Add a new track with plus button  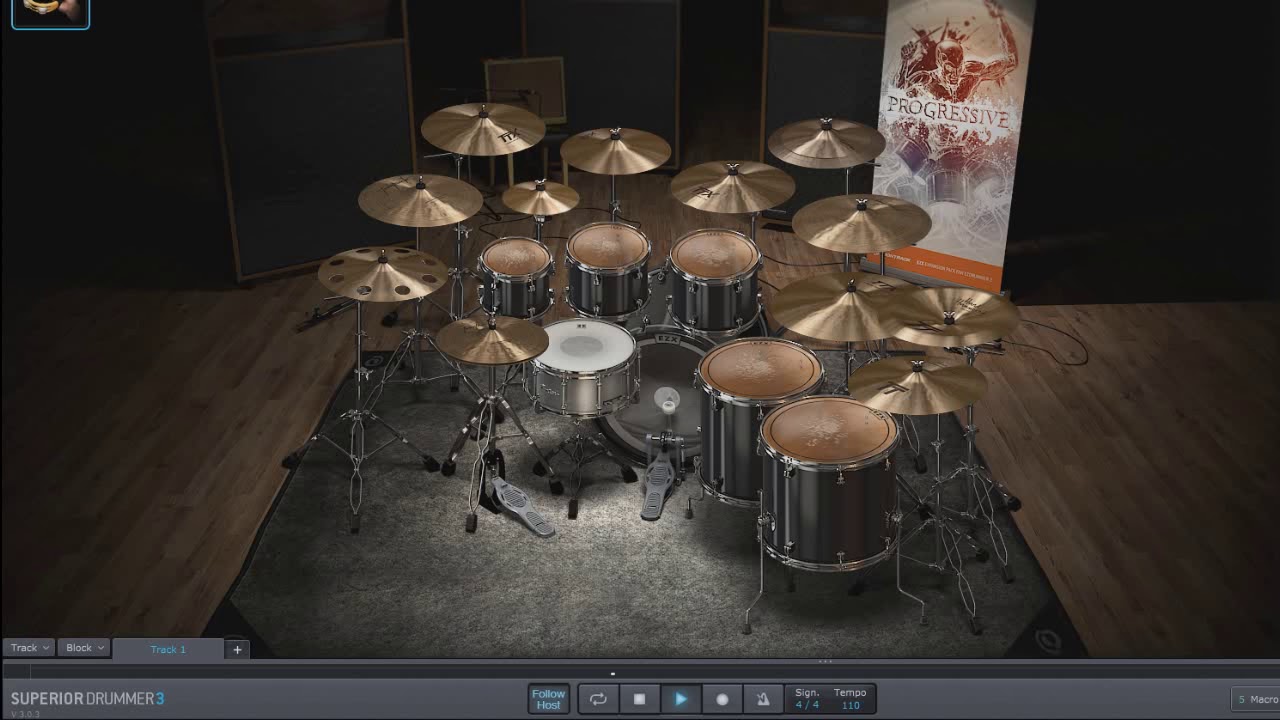pos(237,649)
